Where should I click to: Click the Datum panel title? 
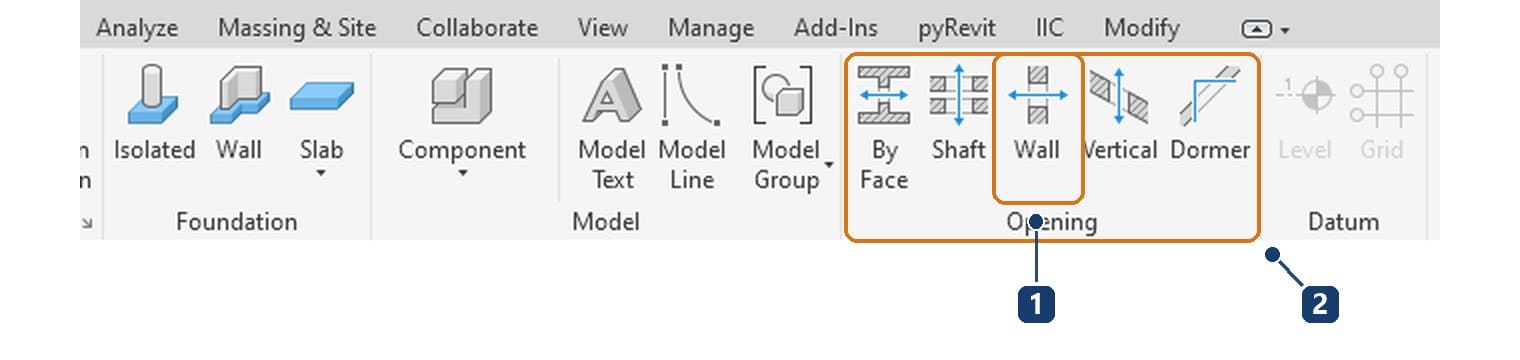coord(1343,221)
